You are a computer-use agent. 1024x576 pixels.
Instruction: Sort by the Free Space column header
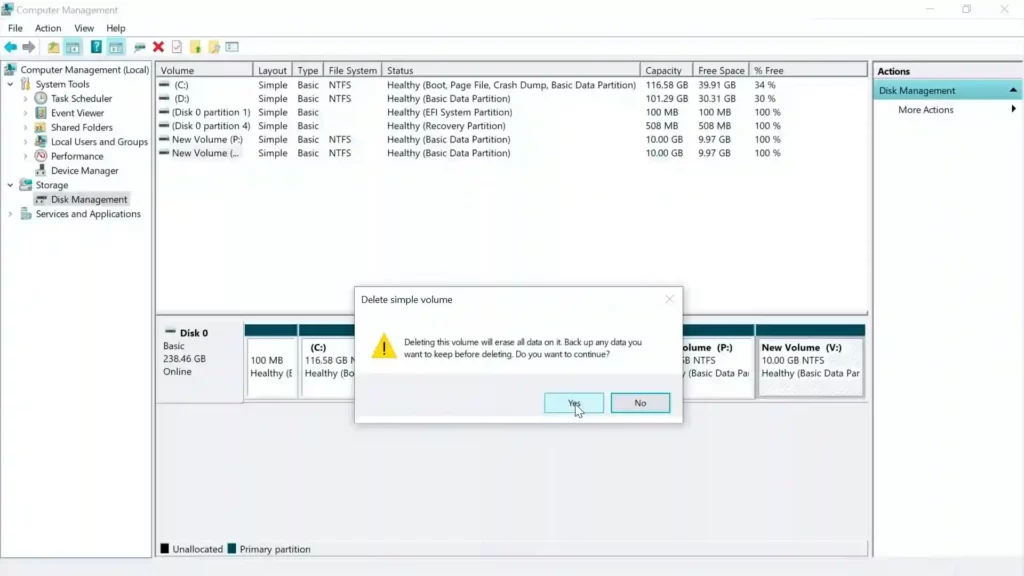[721, 70]
